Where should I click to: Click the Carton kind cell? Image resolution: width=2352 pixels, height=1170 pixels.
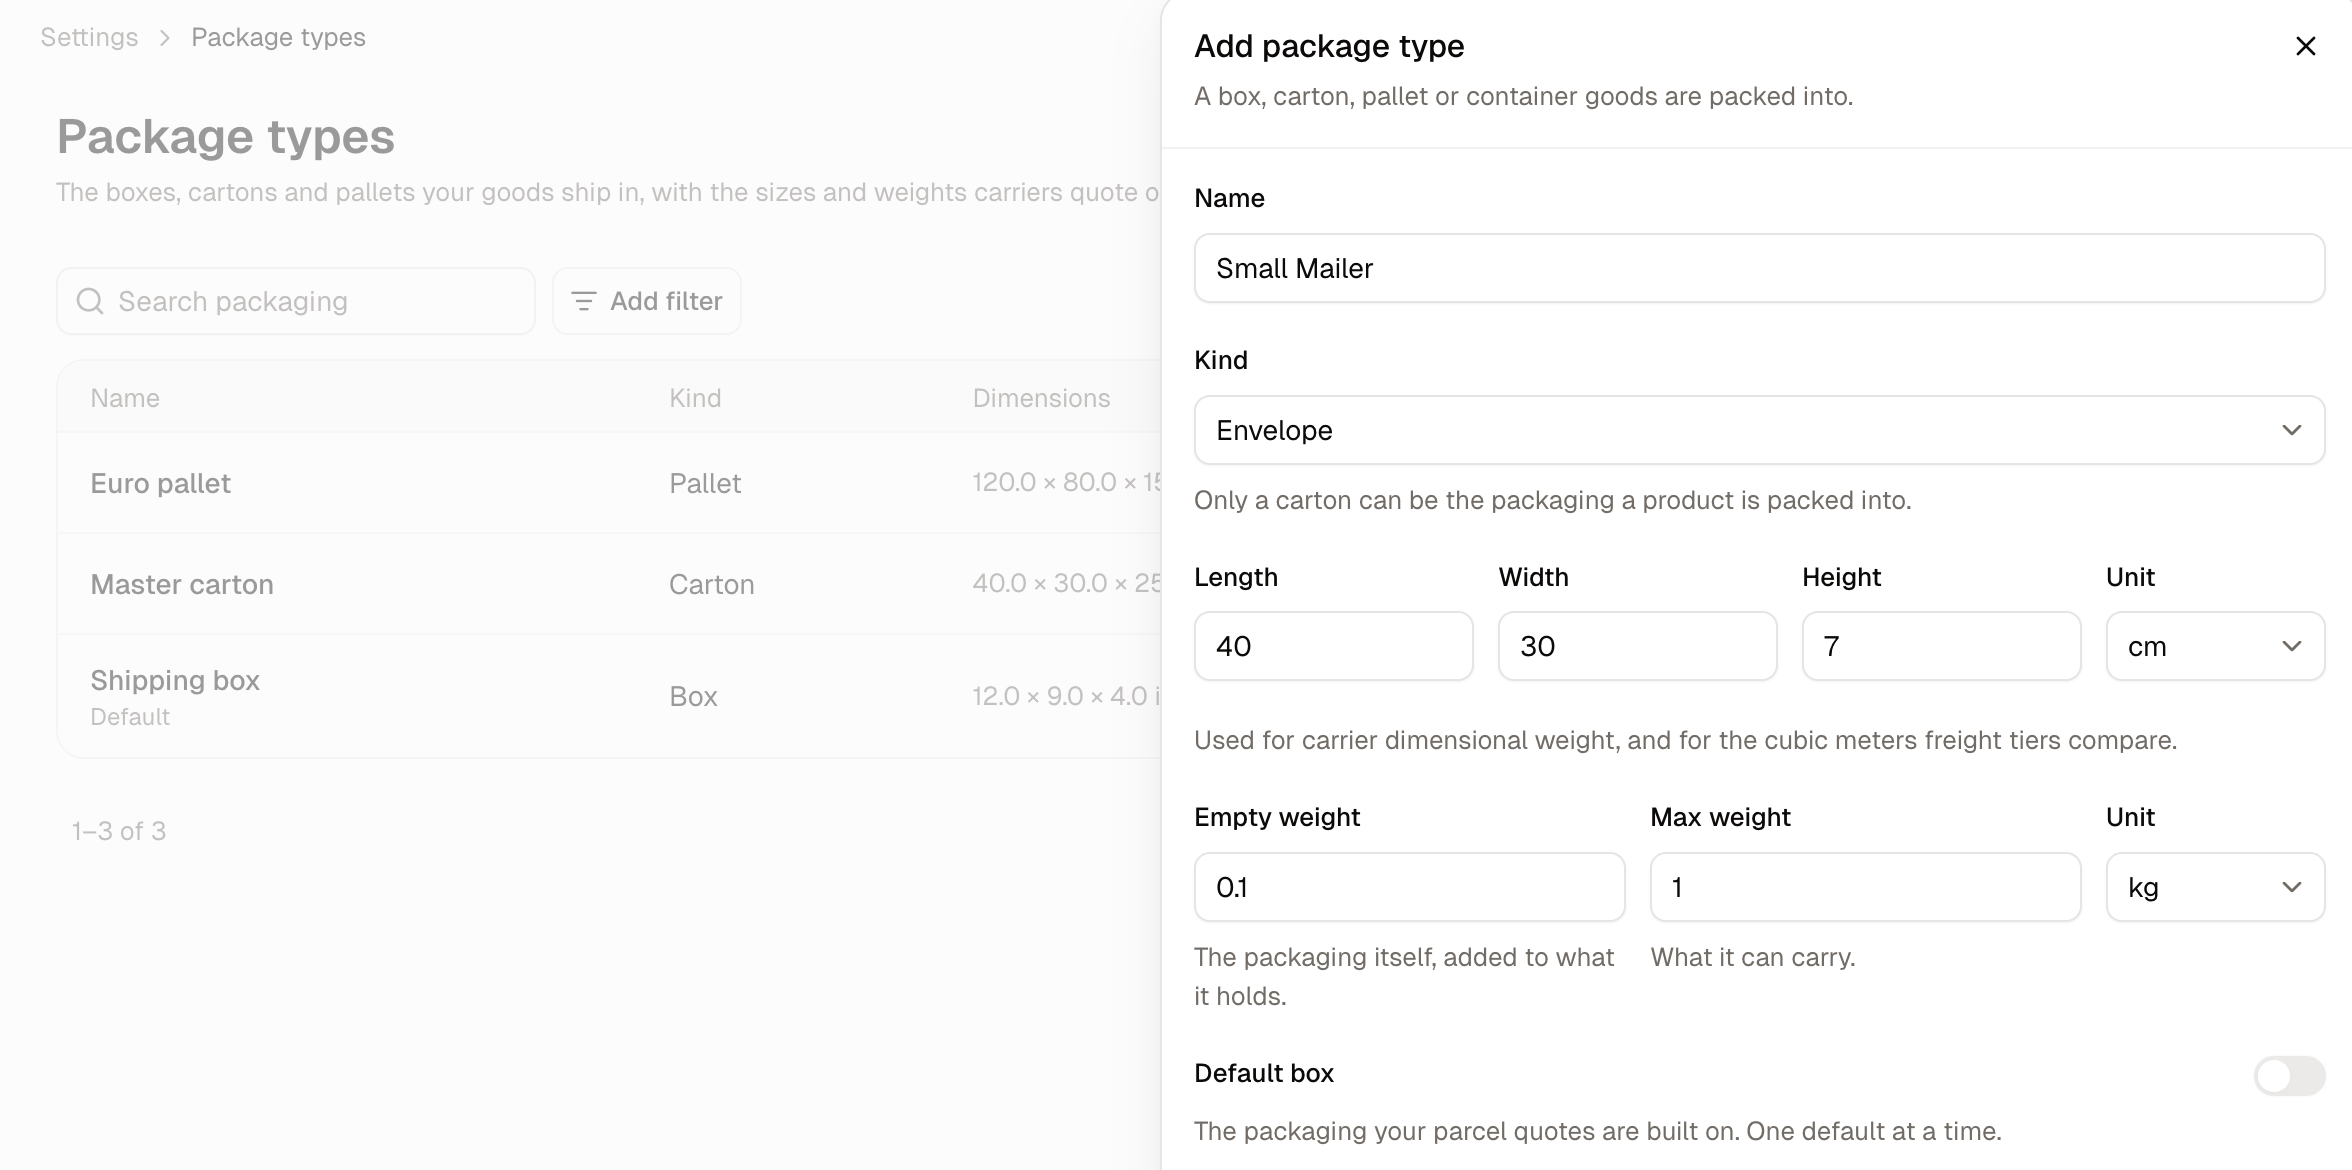click(x=711, y=584)
